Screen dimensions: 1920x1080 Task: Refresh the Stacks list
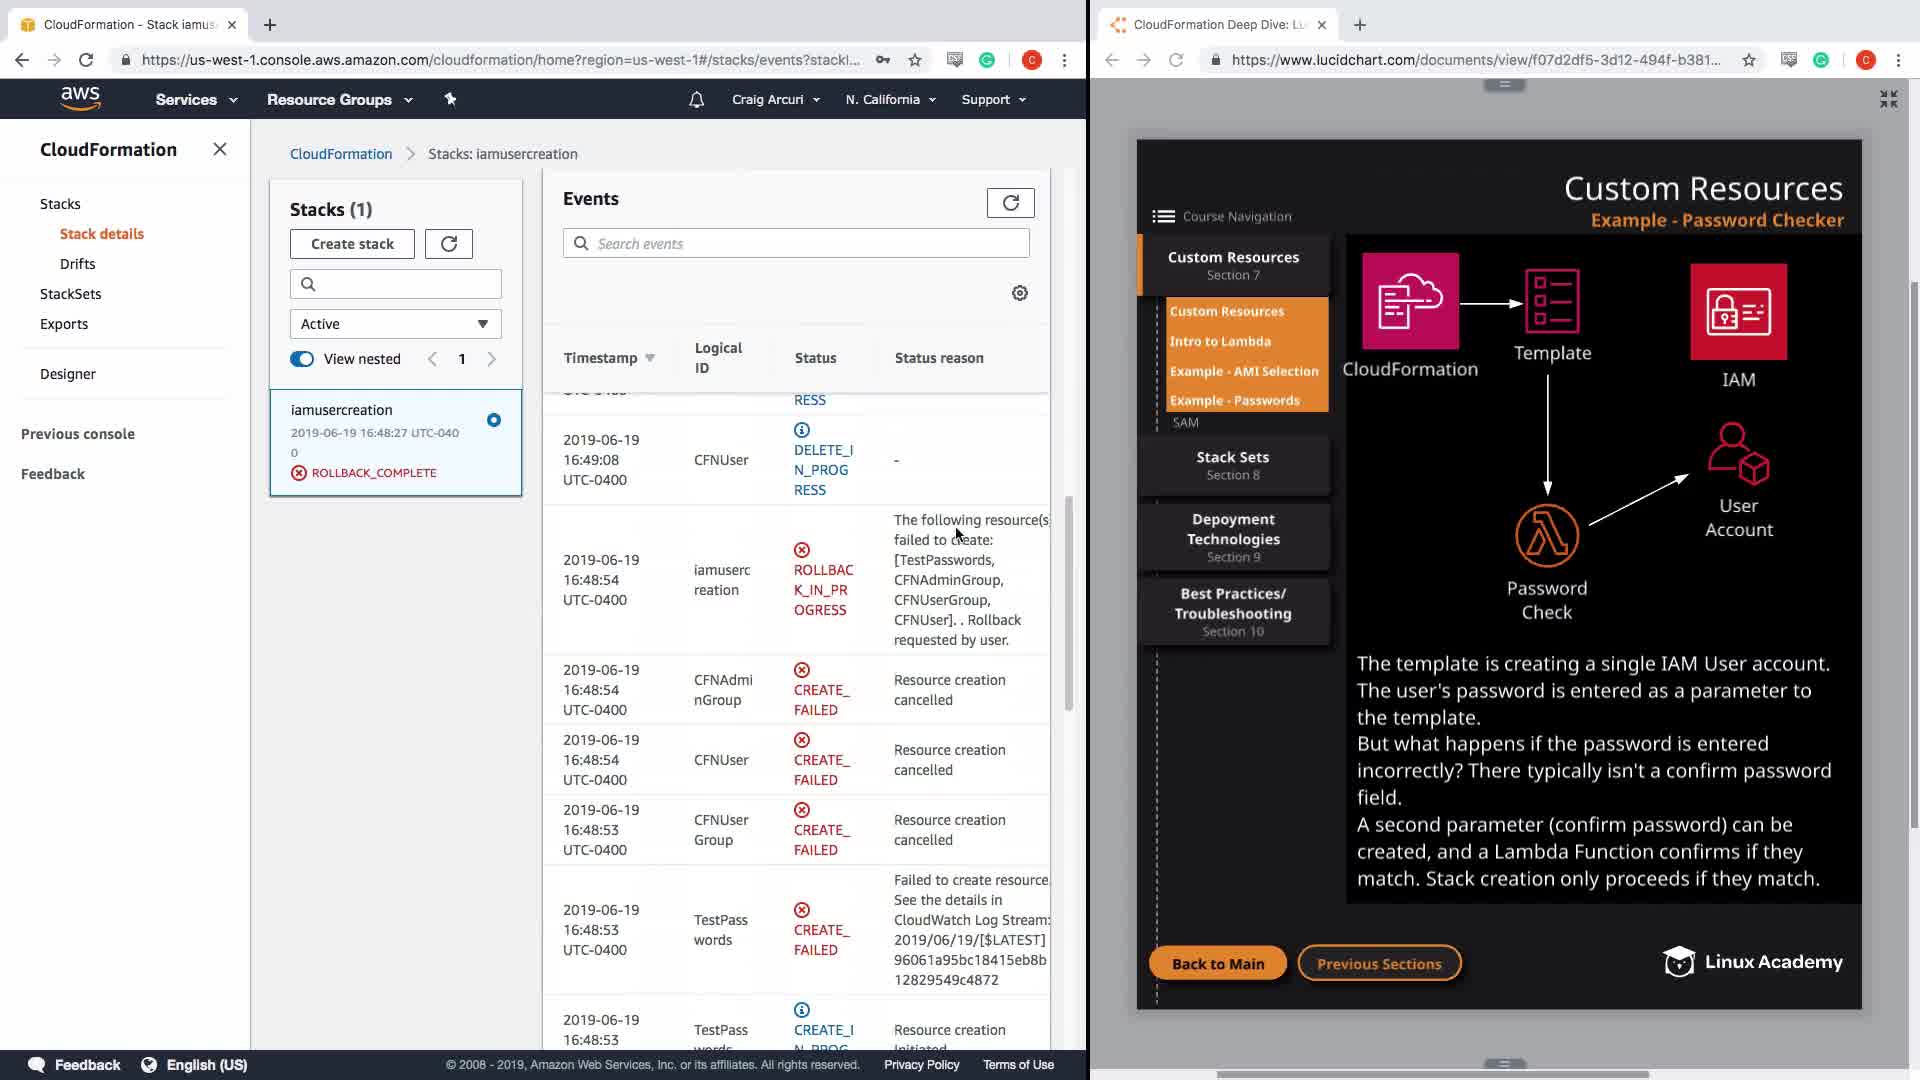click(x=448, y=244)
